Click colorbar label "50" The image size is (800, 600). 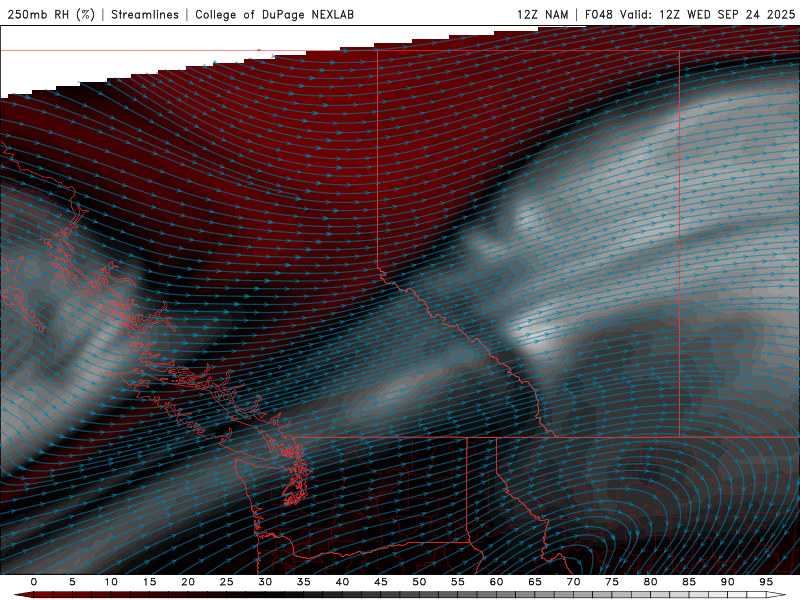pos(419,582)
